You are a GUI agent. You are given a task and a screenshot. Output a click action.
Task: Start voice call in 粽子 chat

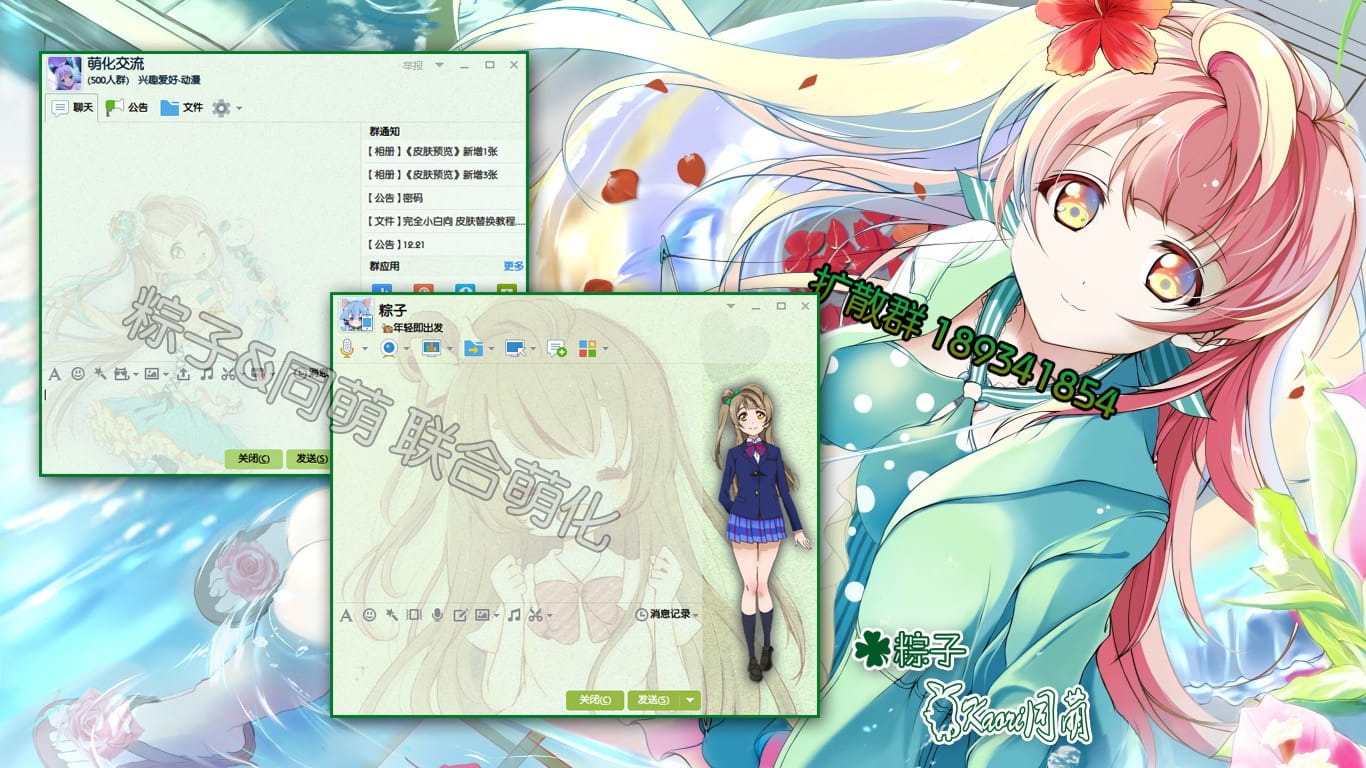click(x=348, y=348)
